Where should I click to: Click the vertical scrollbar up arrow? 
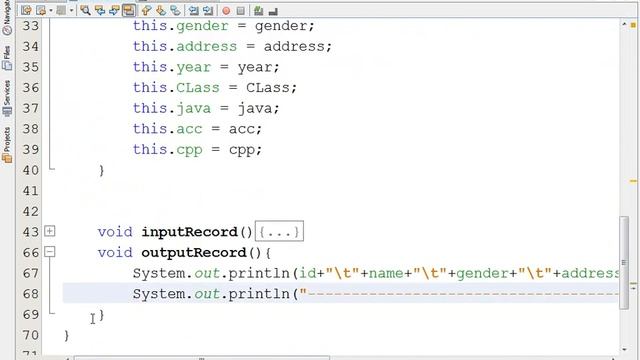click(624, 24)
